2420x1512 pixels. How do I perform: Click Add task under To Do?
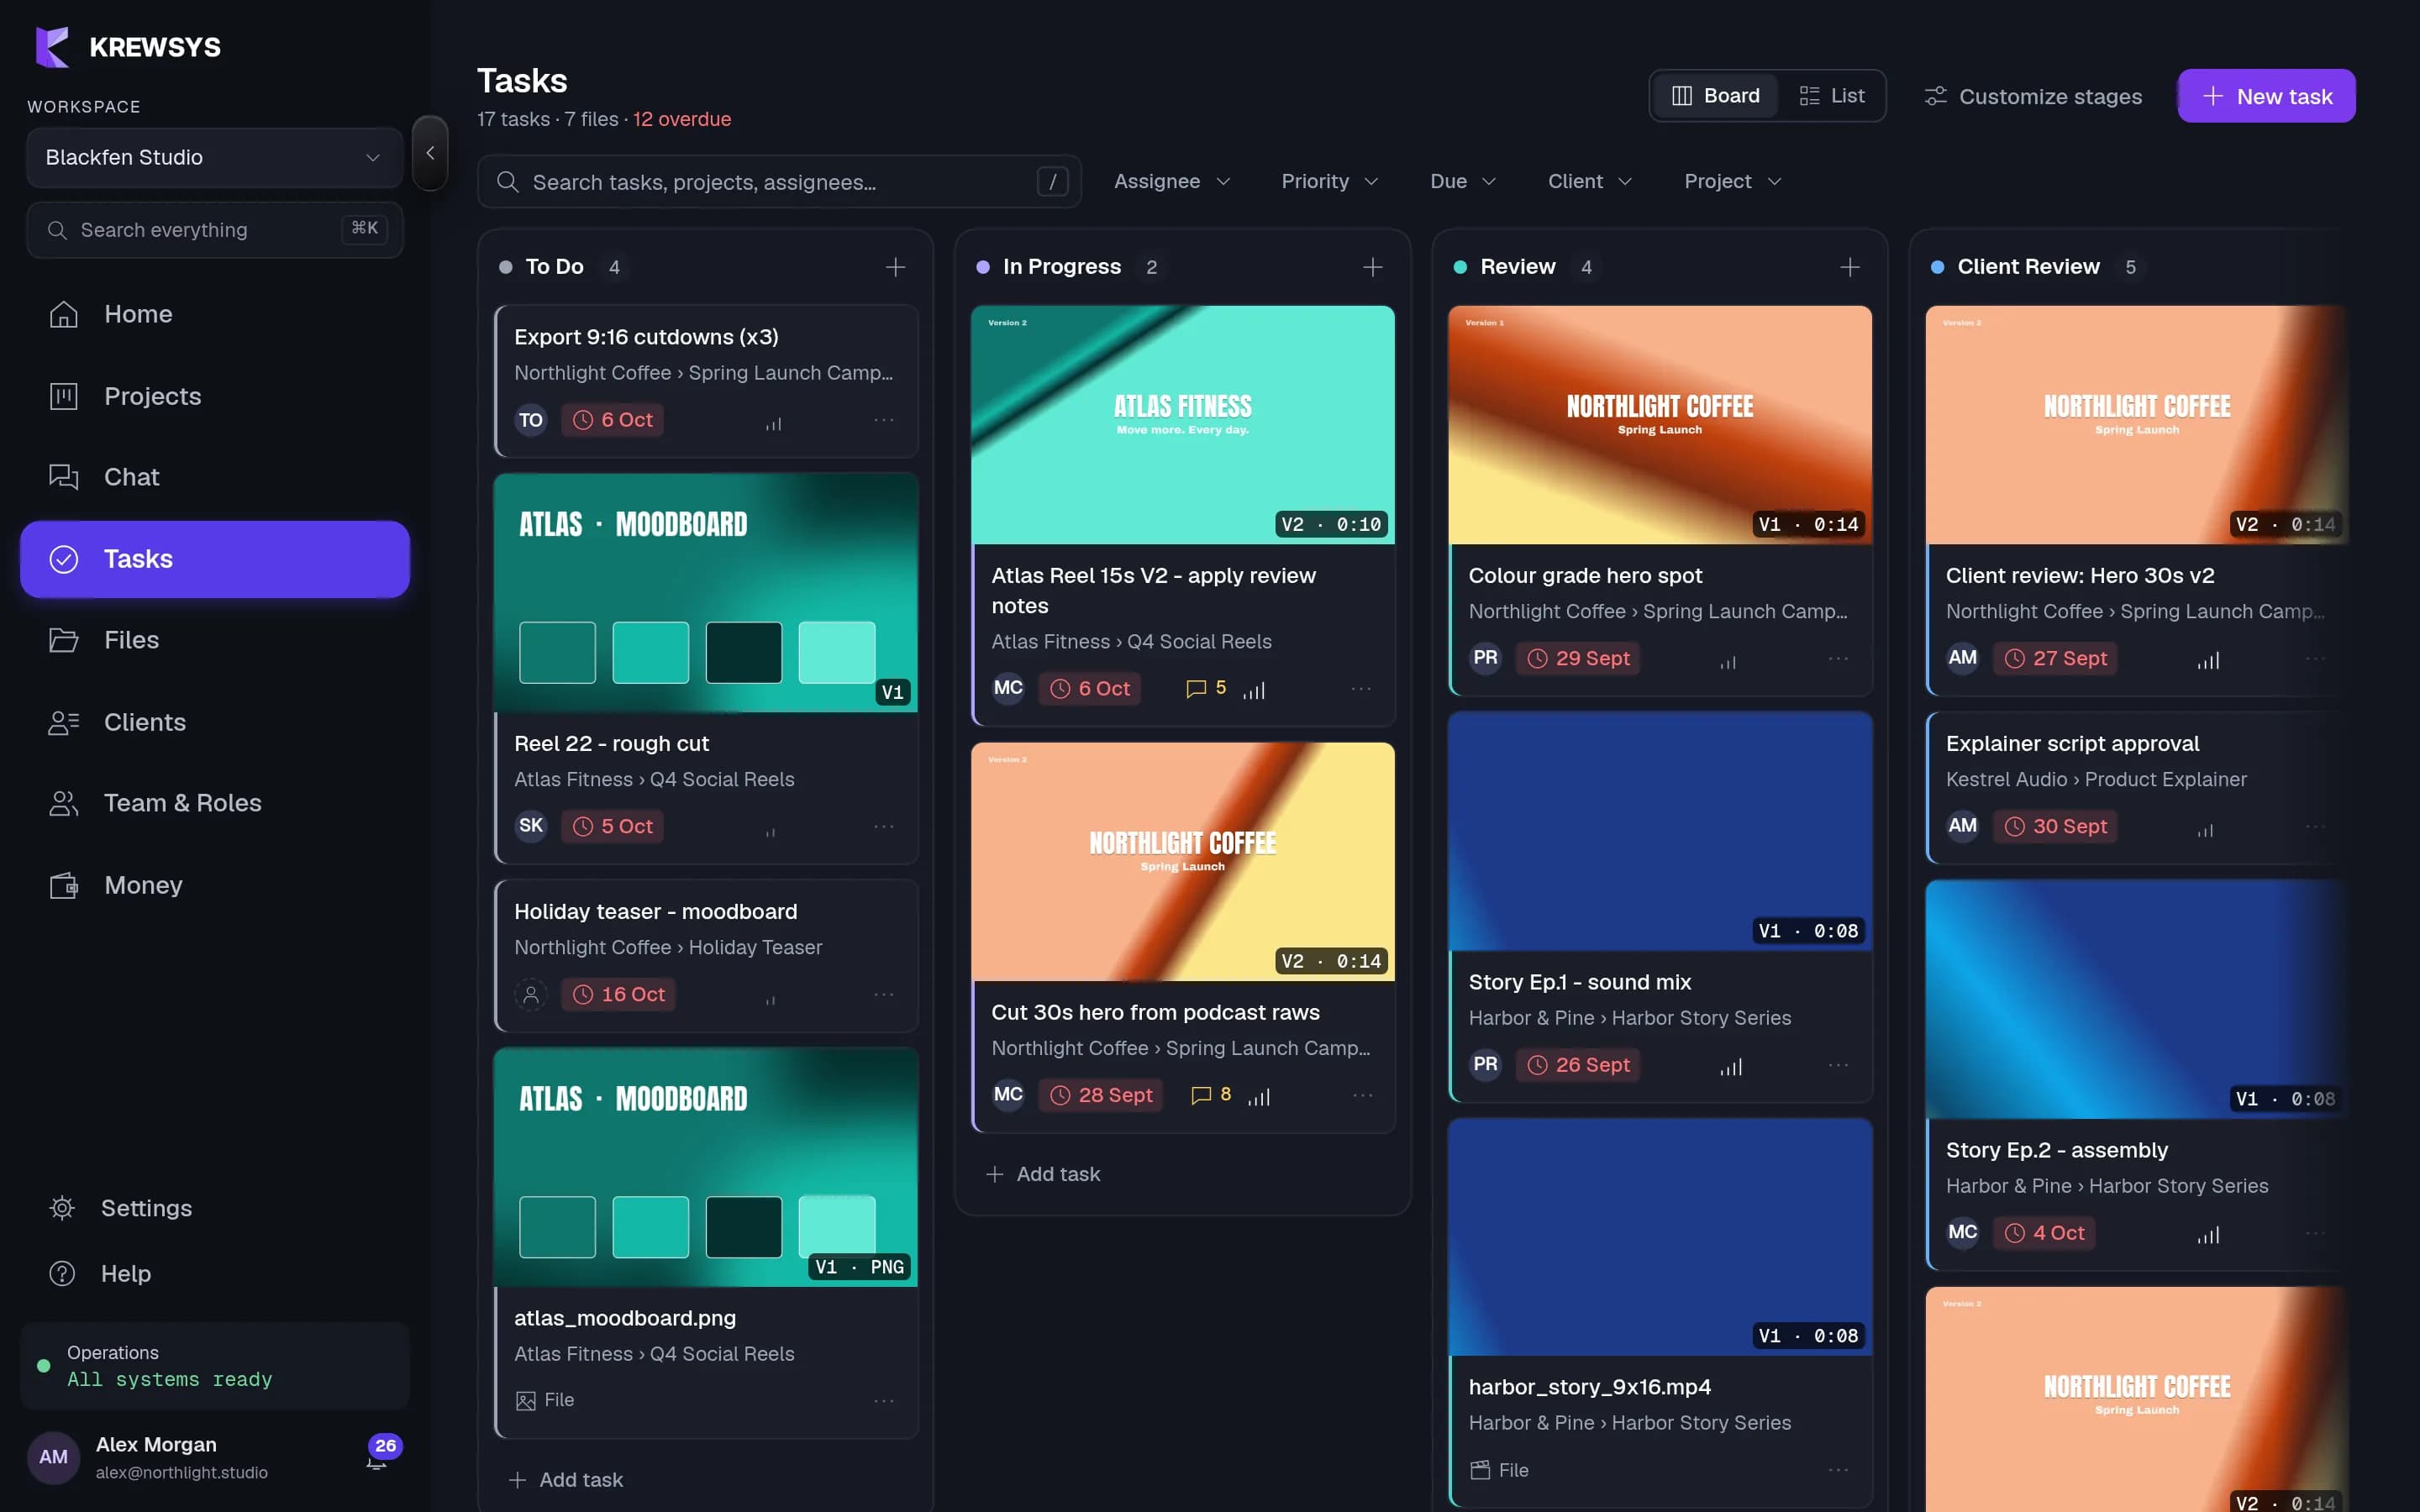pos(566,1480)
